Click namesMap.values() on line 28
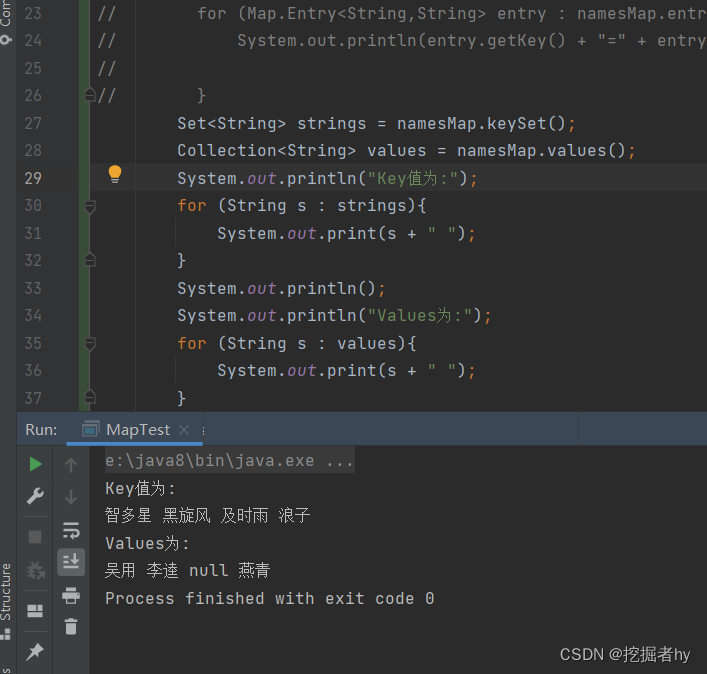The height and width of the screenshot is (674, 707). click(541, 151)
